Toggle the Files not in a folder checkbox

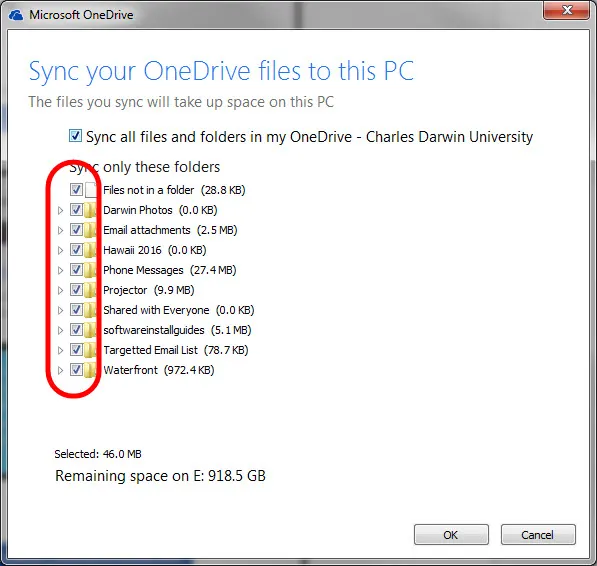coord(76,190)
